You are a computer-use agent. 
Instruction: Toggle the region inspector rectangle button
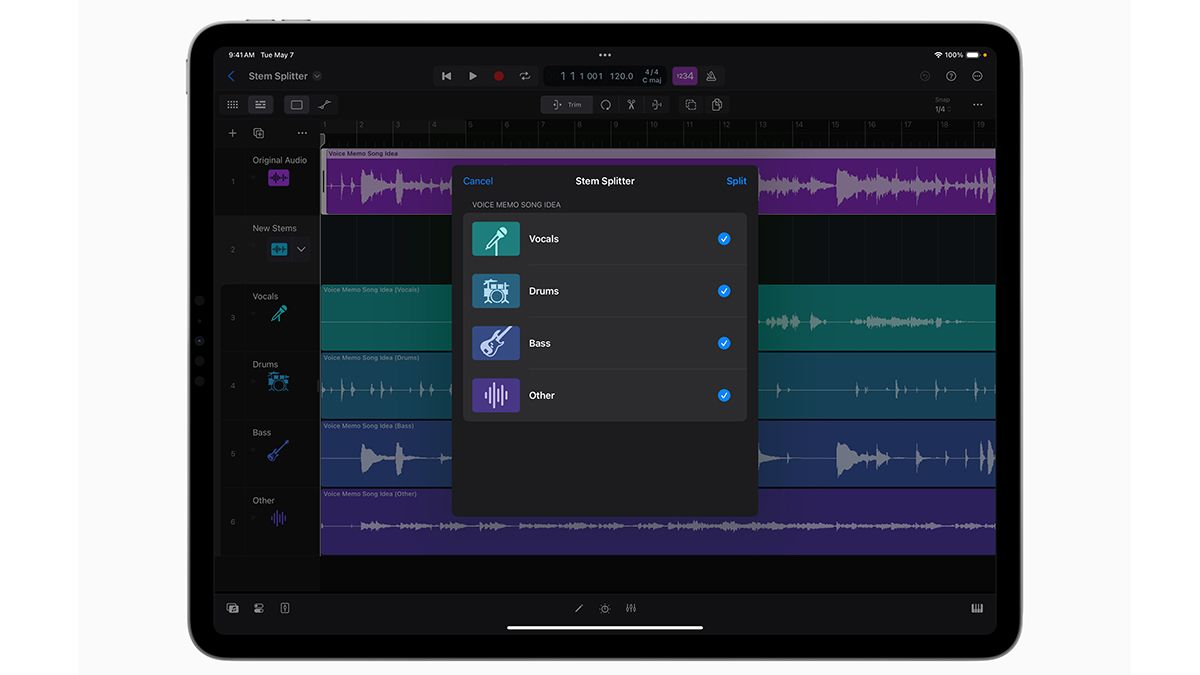coord(297,104)
